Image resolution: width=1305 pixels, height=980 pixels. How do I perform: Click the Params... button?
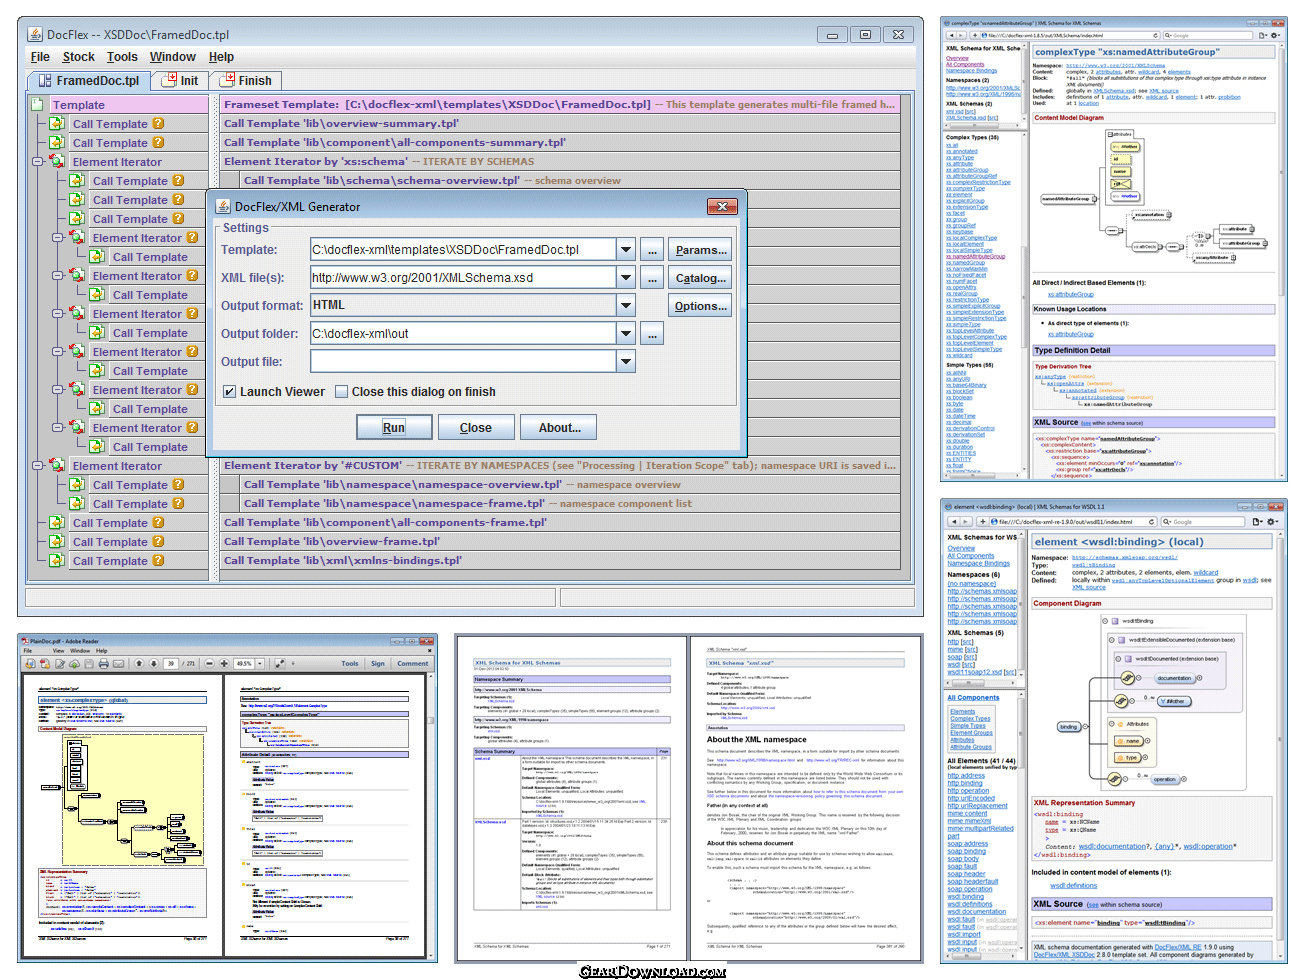click(700, 250)
